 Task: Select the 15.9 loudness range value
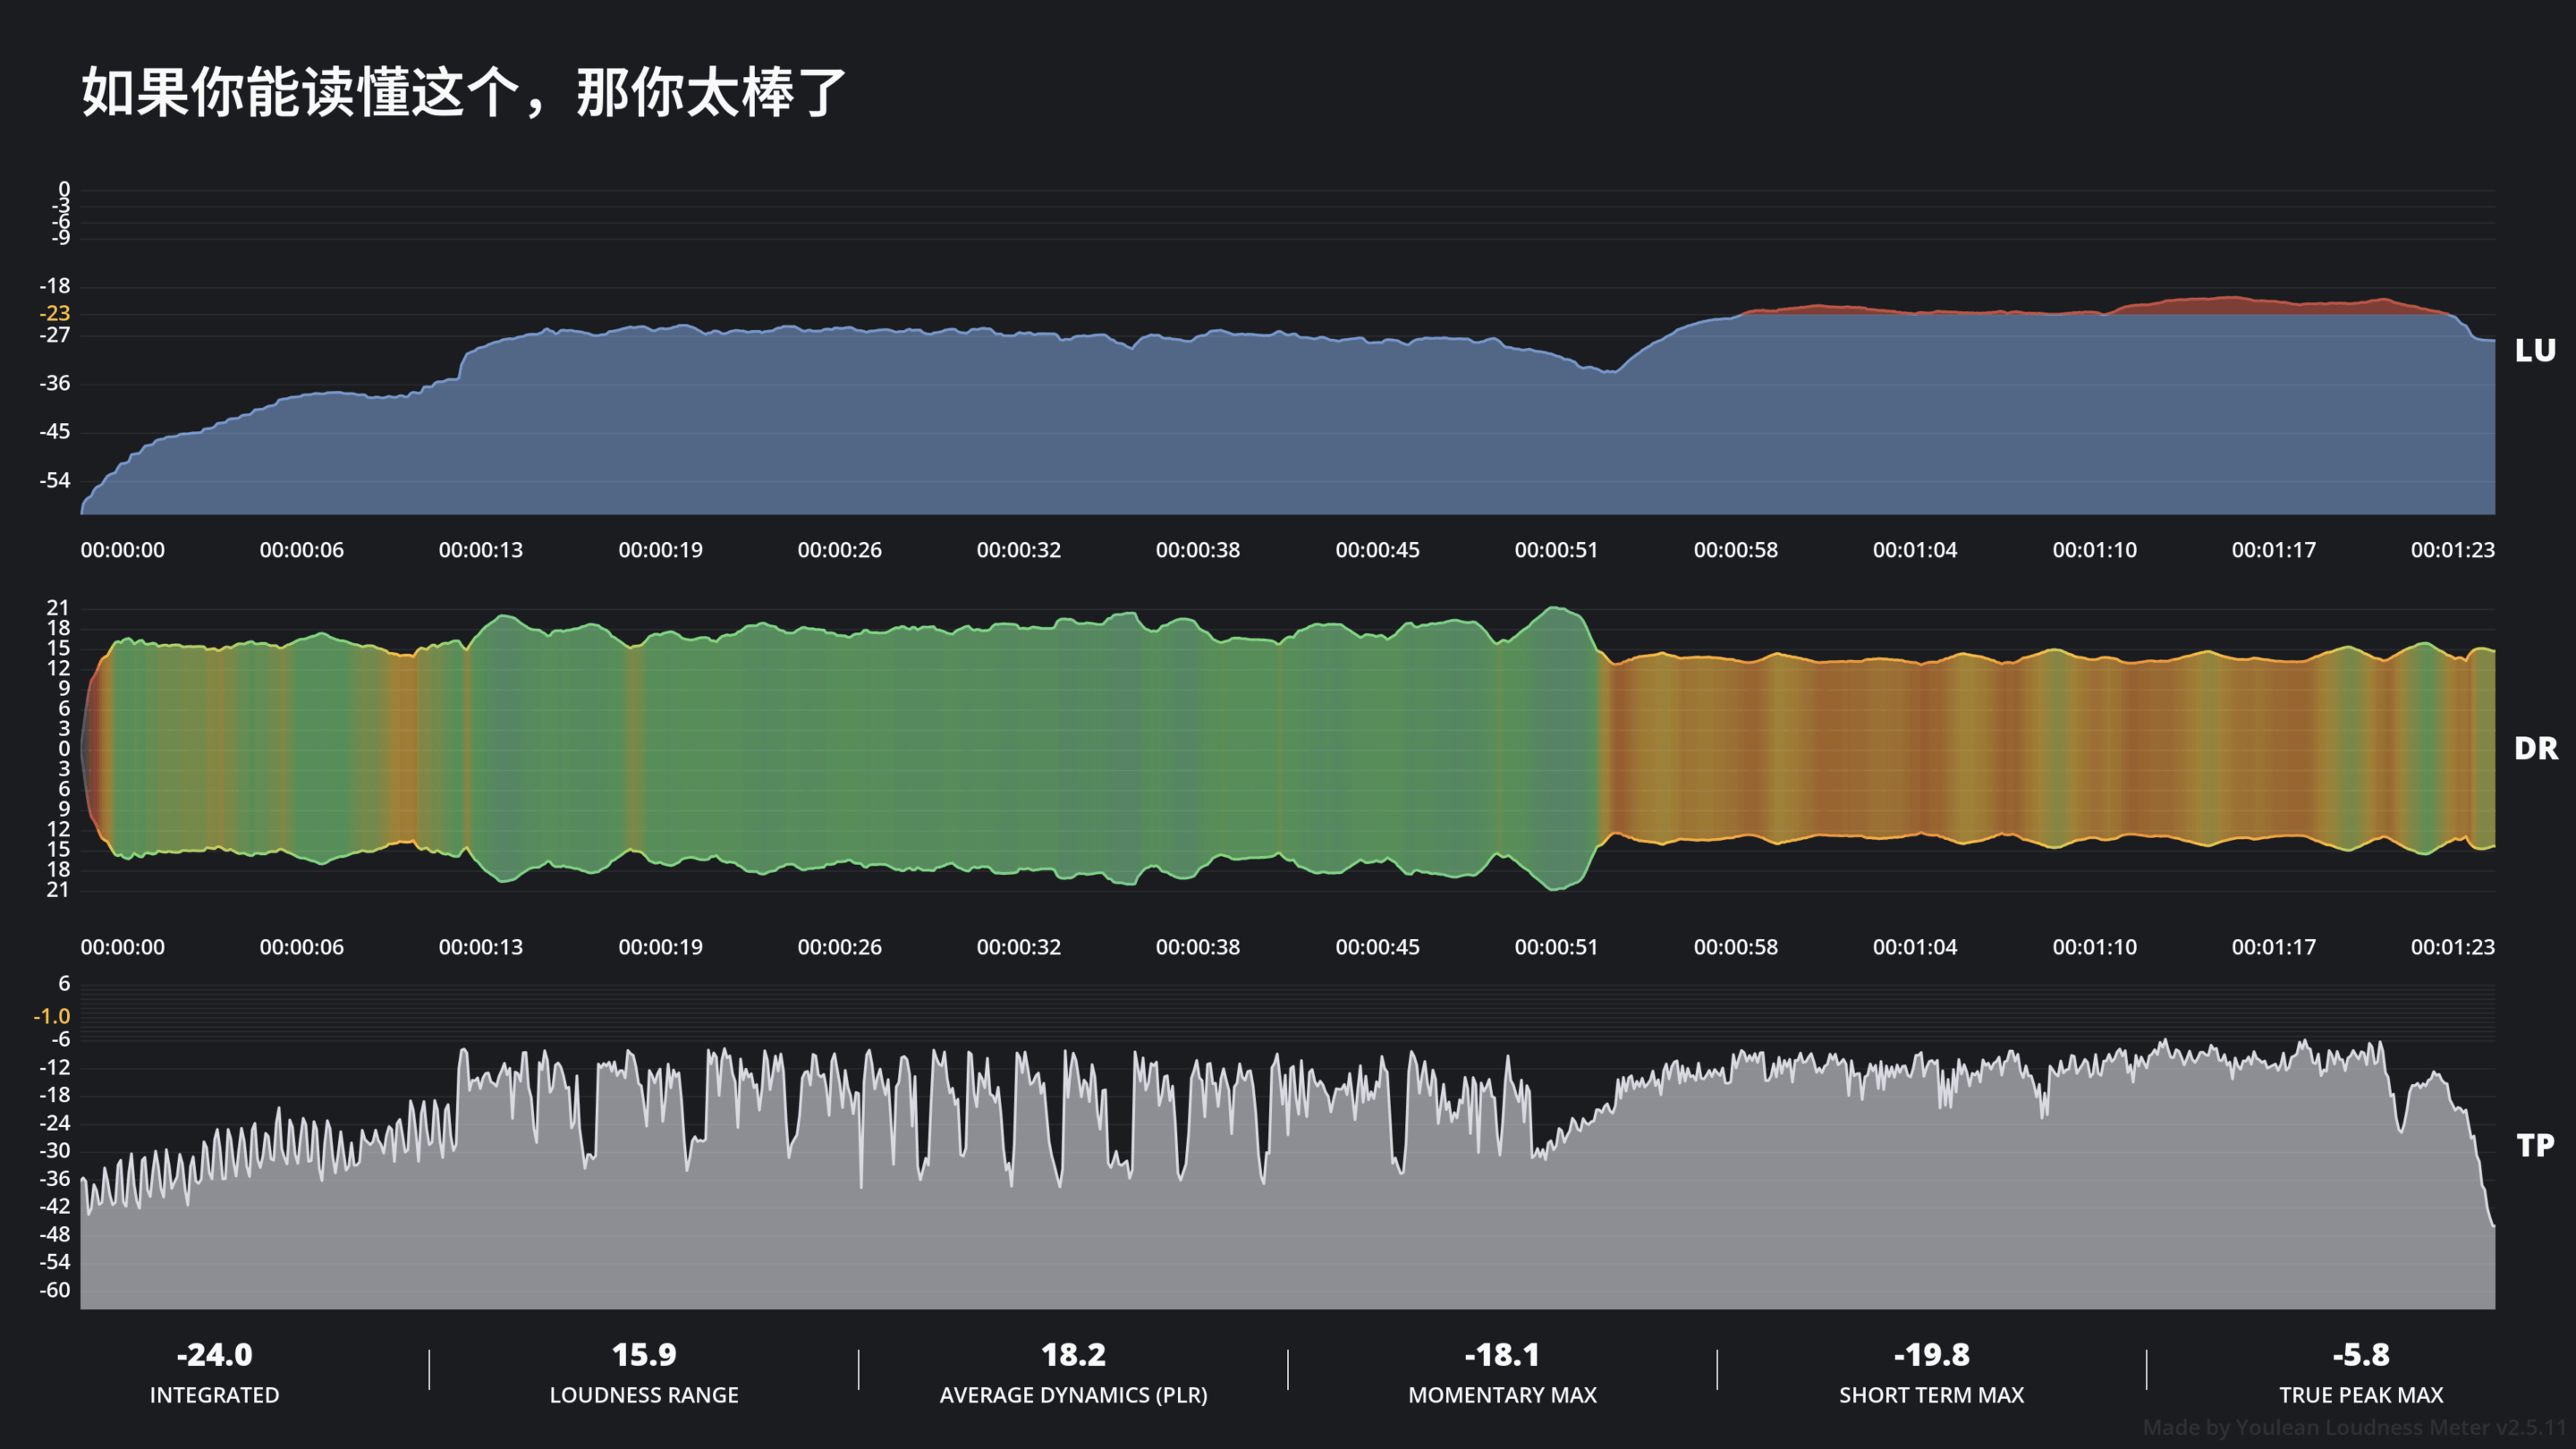(x=644, y=1355)
